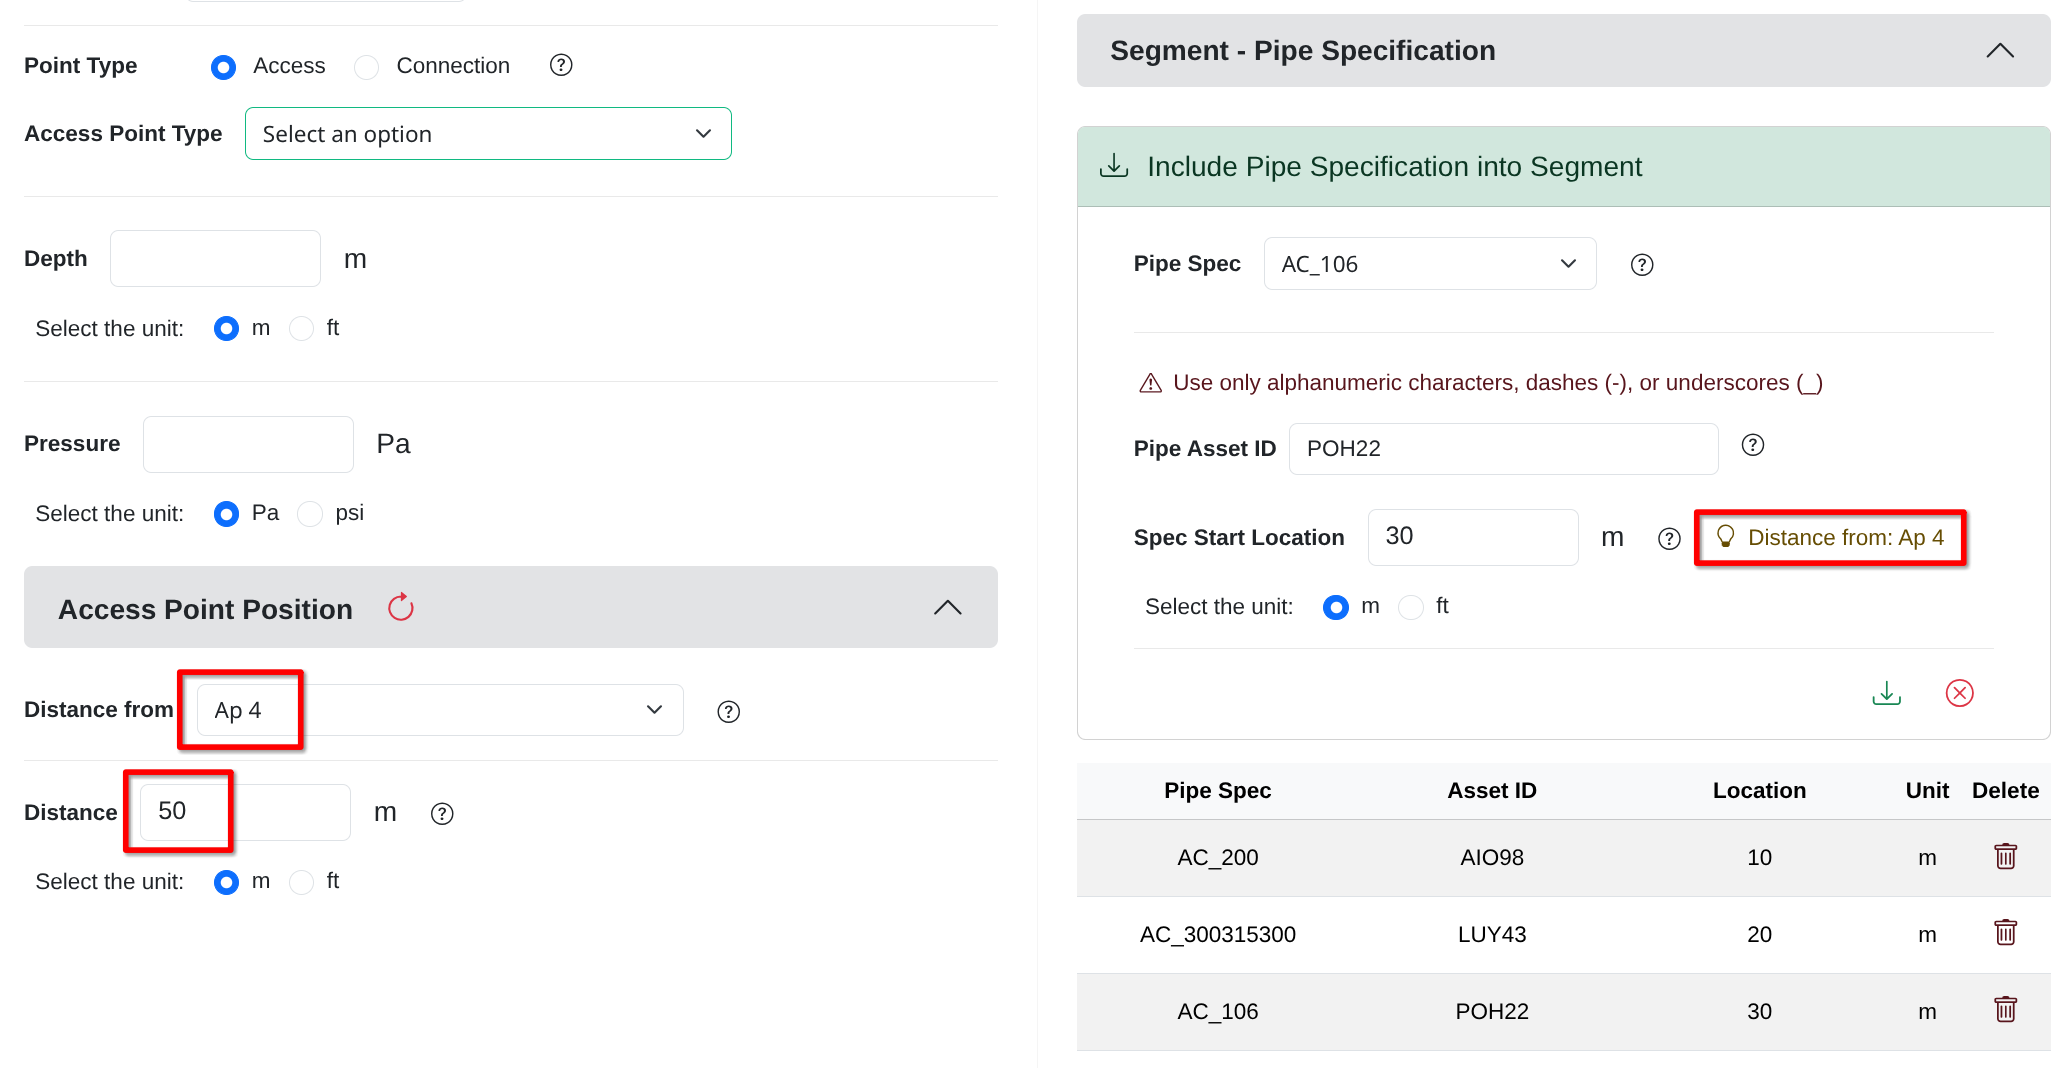Select m unit for Depth

(x=227, y=329)
